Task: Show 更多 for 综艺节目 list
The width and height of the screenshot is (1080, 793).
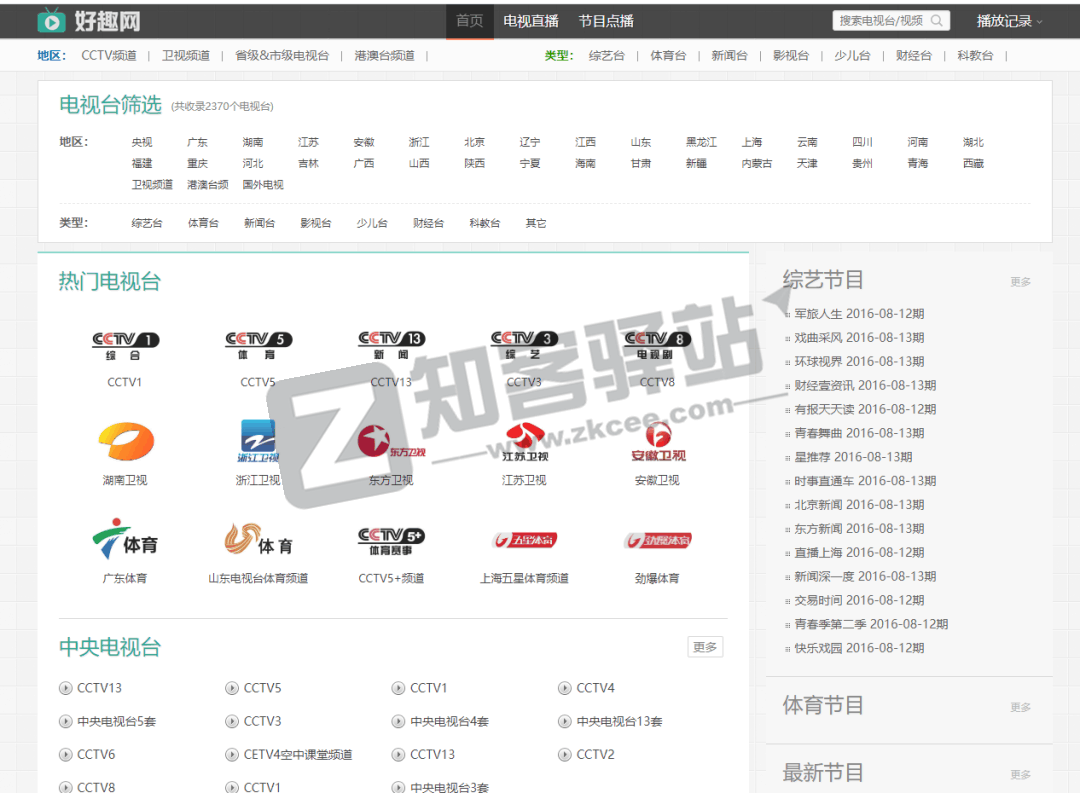Action: 1020,282
